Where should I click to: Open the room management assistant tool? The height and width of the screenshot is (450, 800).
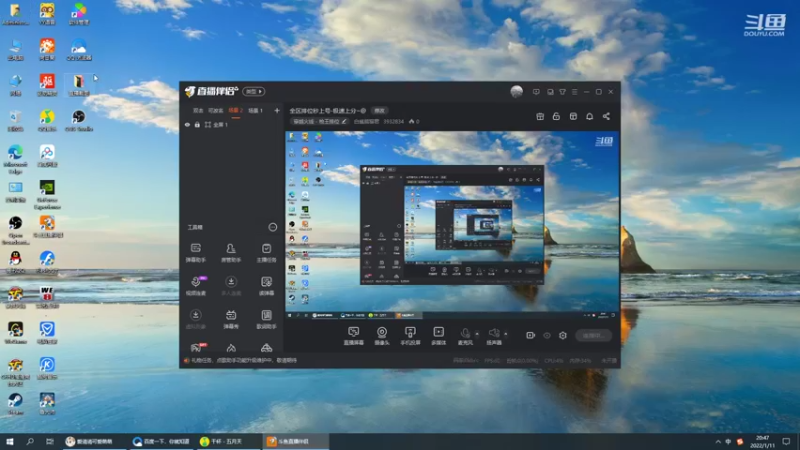[231, 253]
